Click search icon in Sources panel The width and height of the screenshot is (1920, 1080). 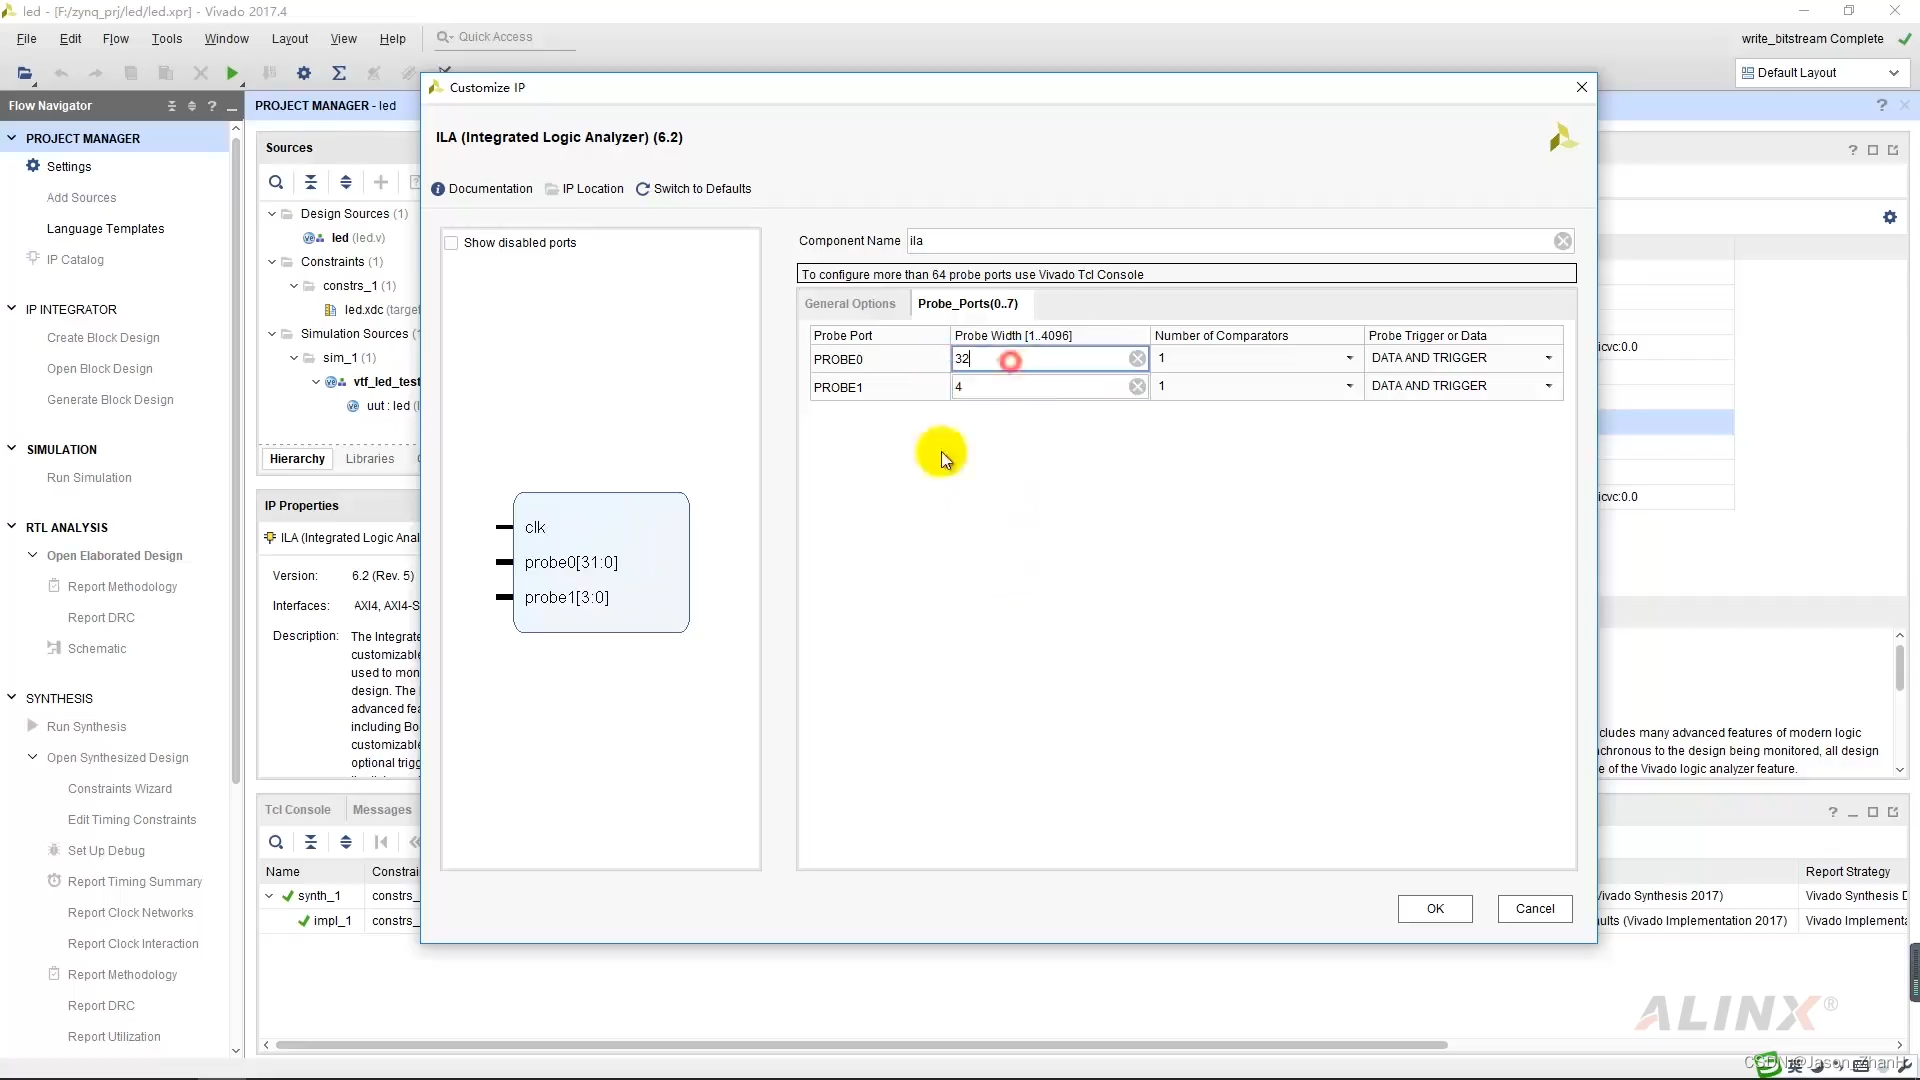[276, 182]
